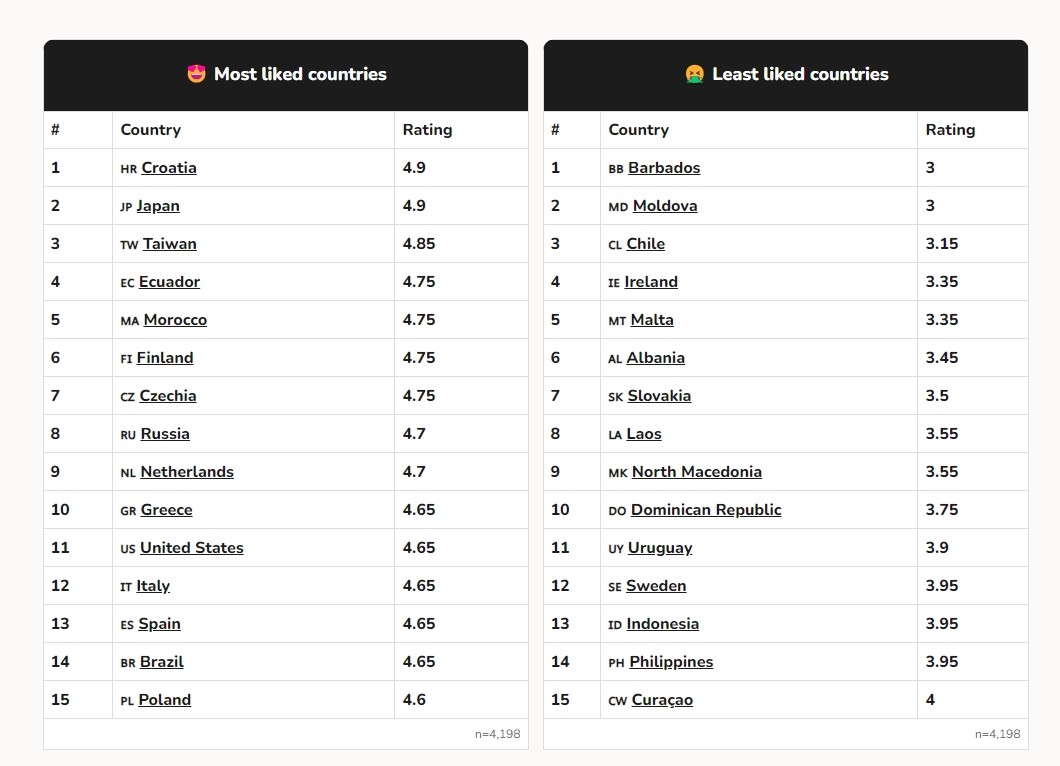
Task: Open the Barbados link
Action: (664, 168)
